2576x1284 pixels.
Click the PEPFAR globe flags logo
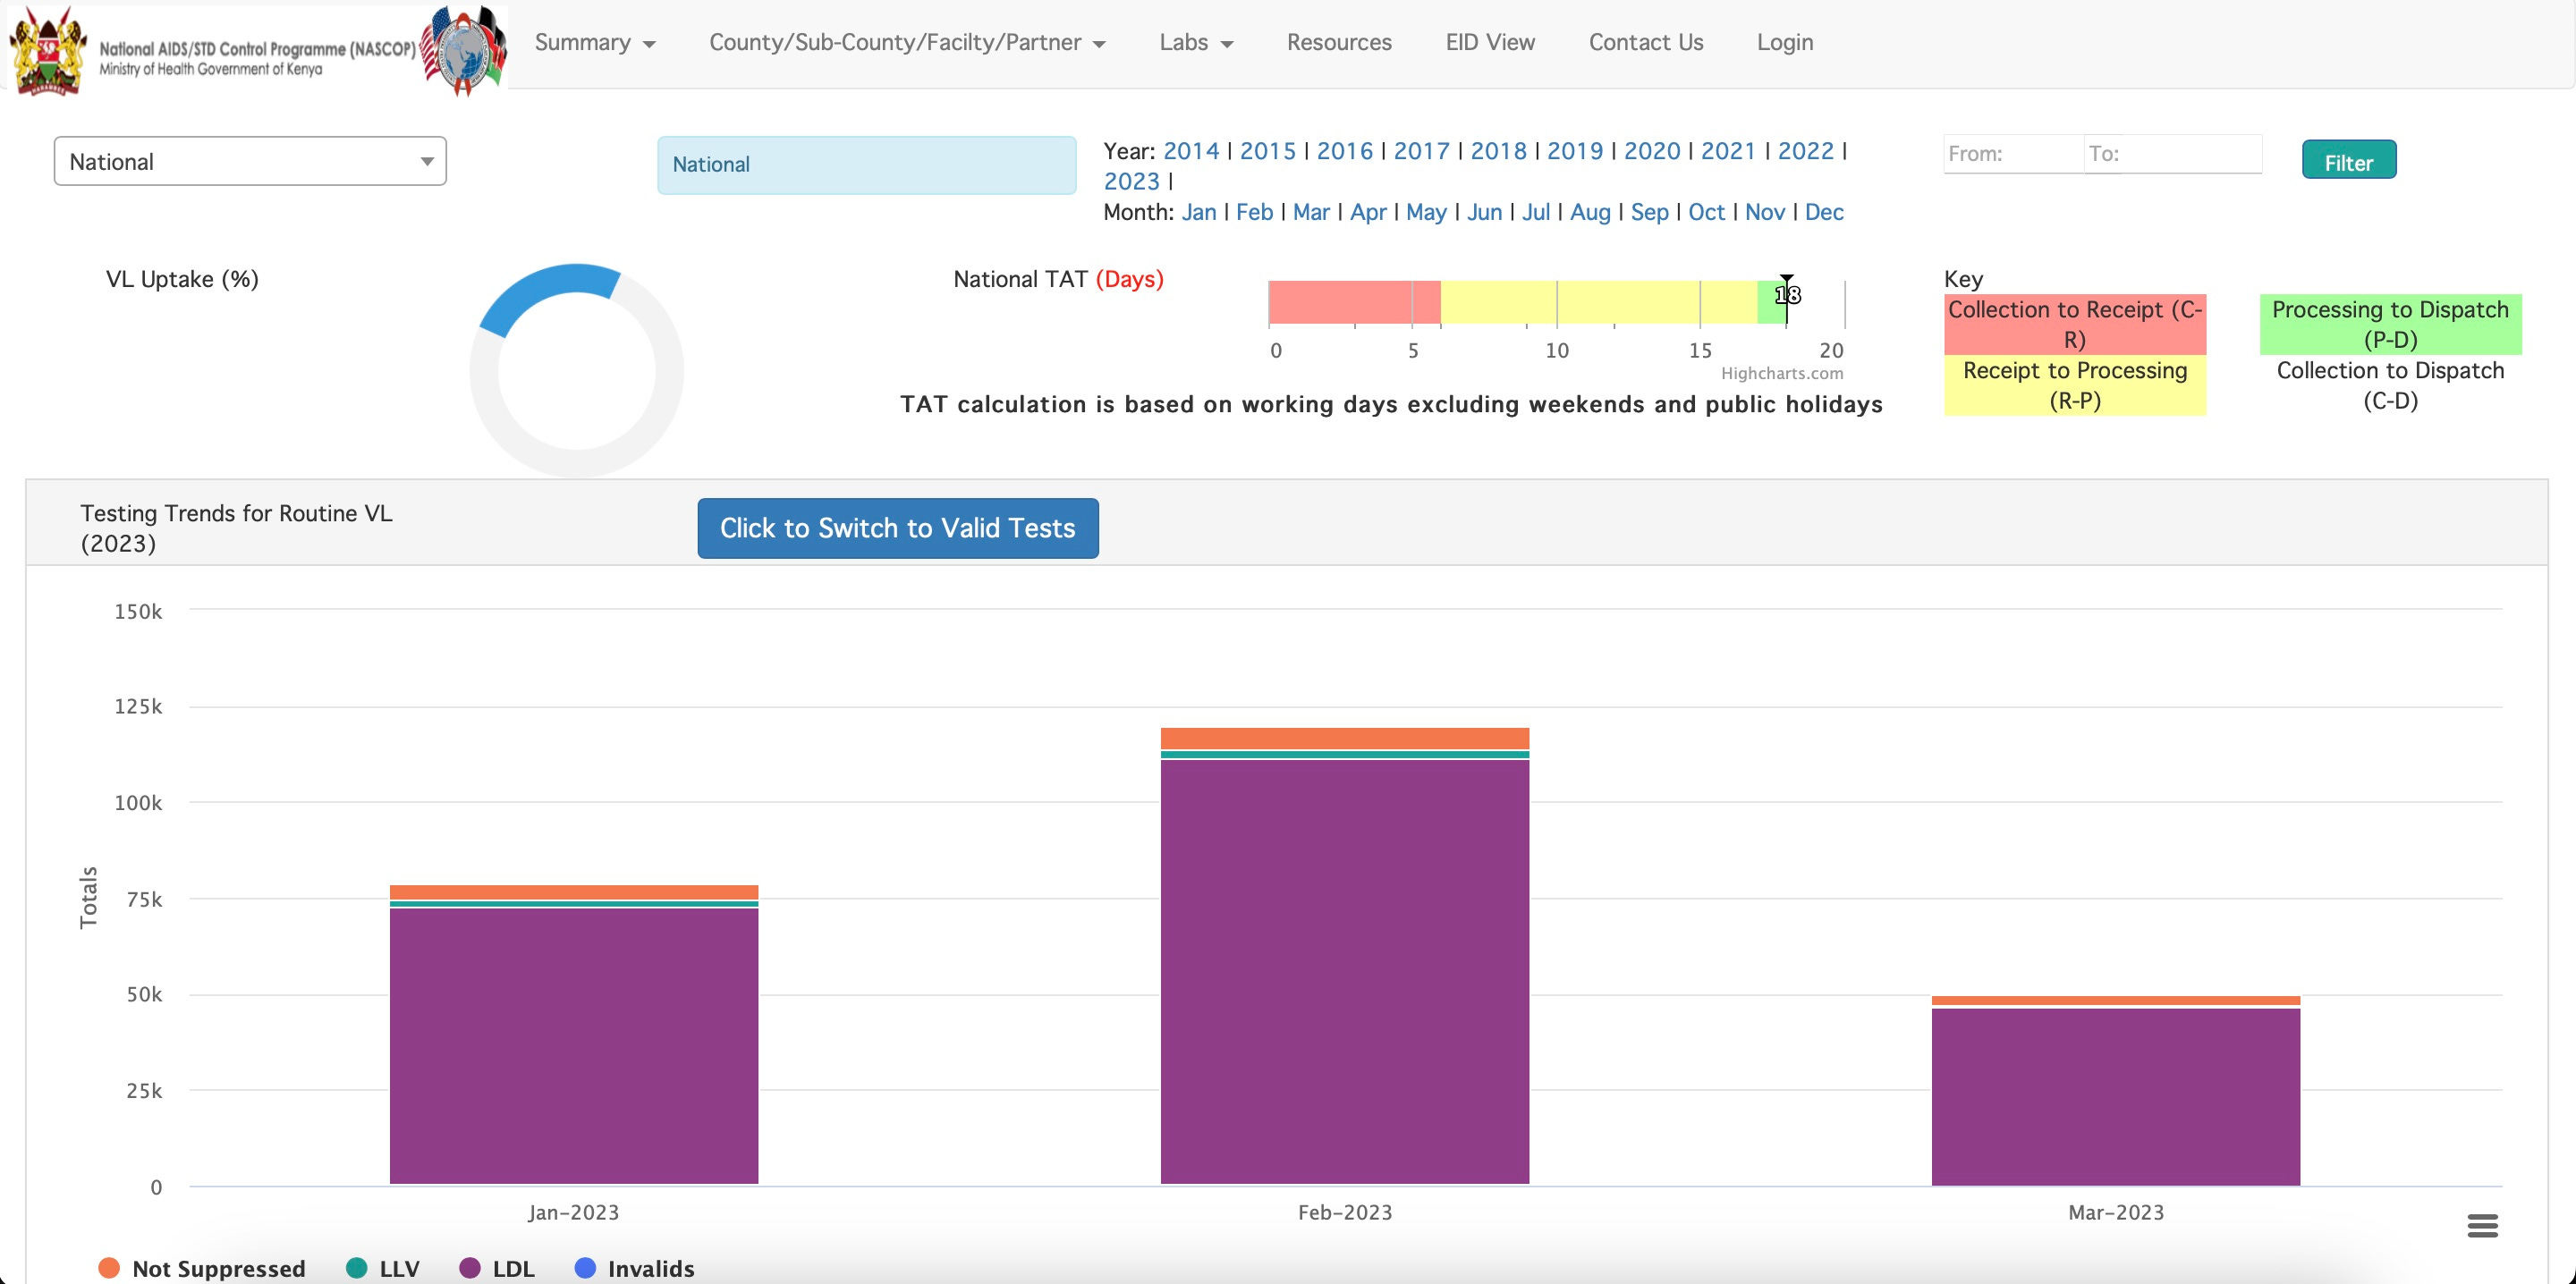463,50
